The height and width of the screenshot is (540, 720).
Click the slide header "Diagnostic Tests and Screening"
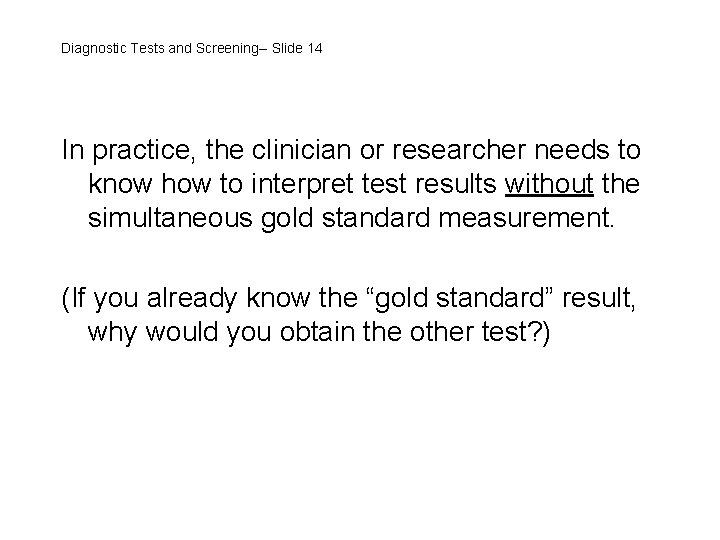coord(160,49)
